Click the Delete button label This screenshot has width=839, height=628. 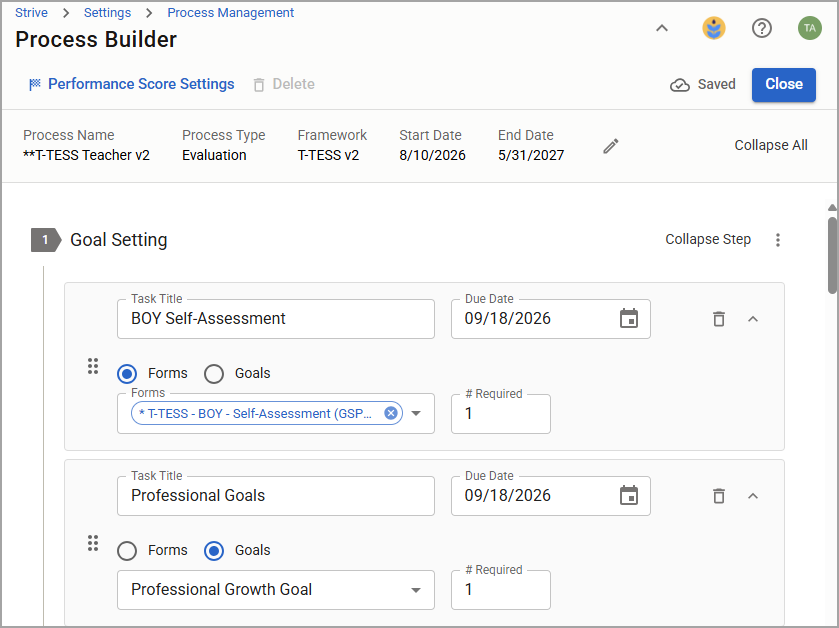click(x=293, y=84)
